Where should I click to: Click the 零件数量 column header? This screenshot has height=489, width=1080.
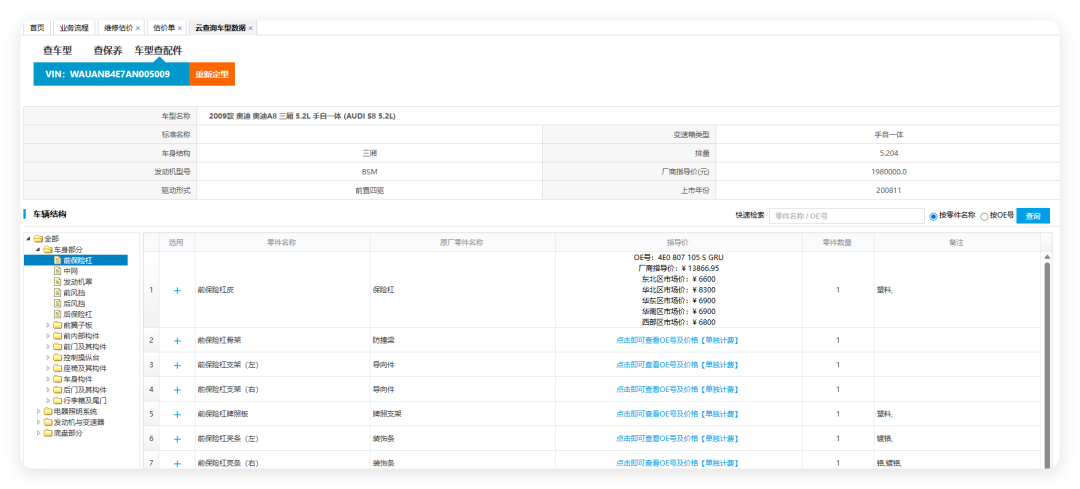(838, 243)
